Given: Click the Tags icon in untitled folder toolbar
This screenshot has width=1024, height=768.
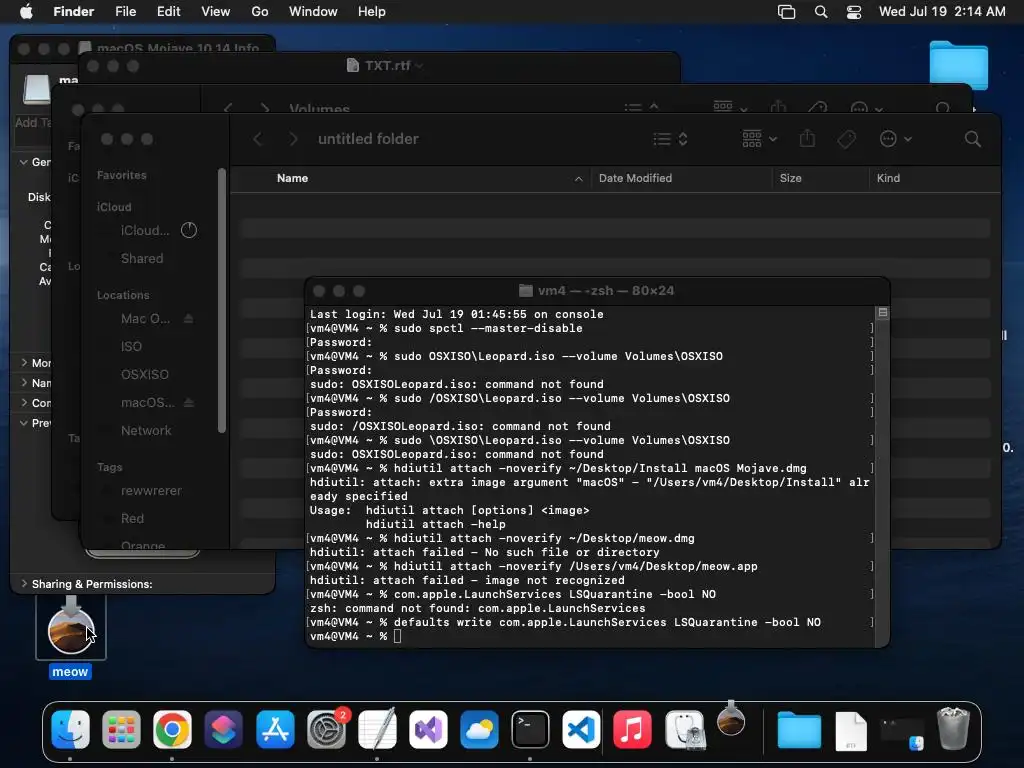Looking at the screenshot, I should [847, 139].
